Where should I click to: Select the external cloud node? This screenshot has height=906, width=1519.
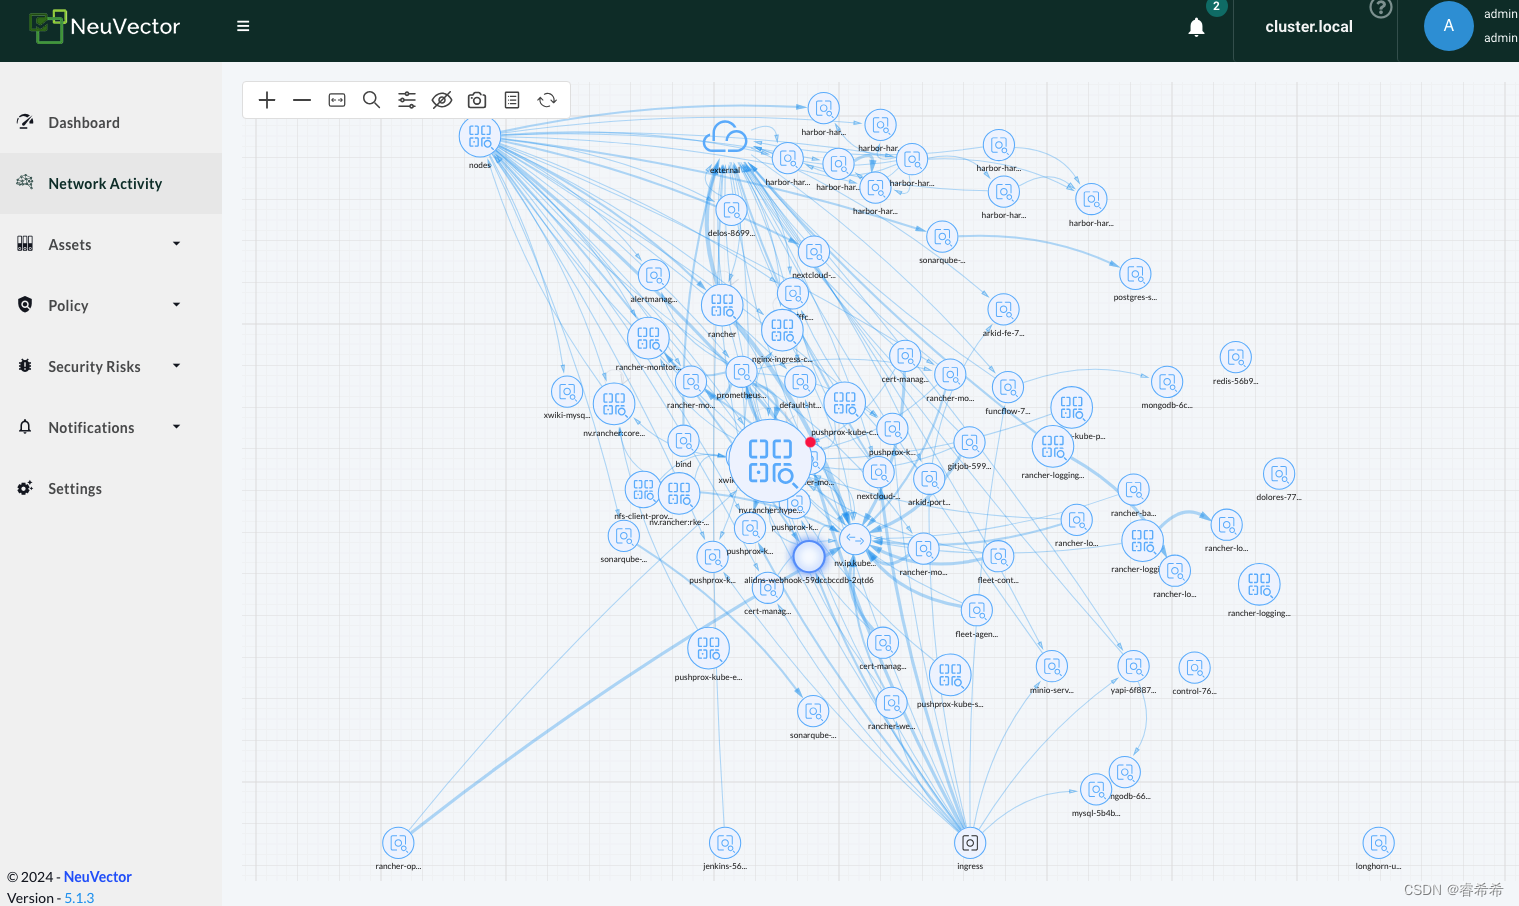pyautogui.click(x=725, y=139)
